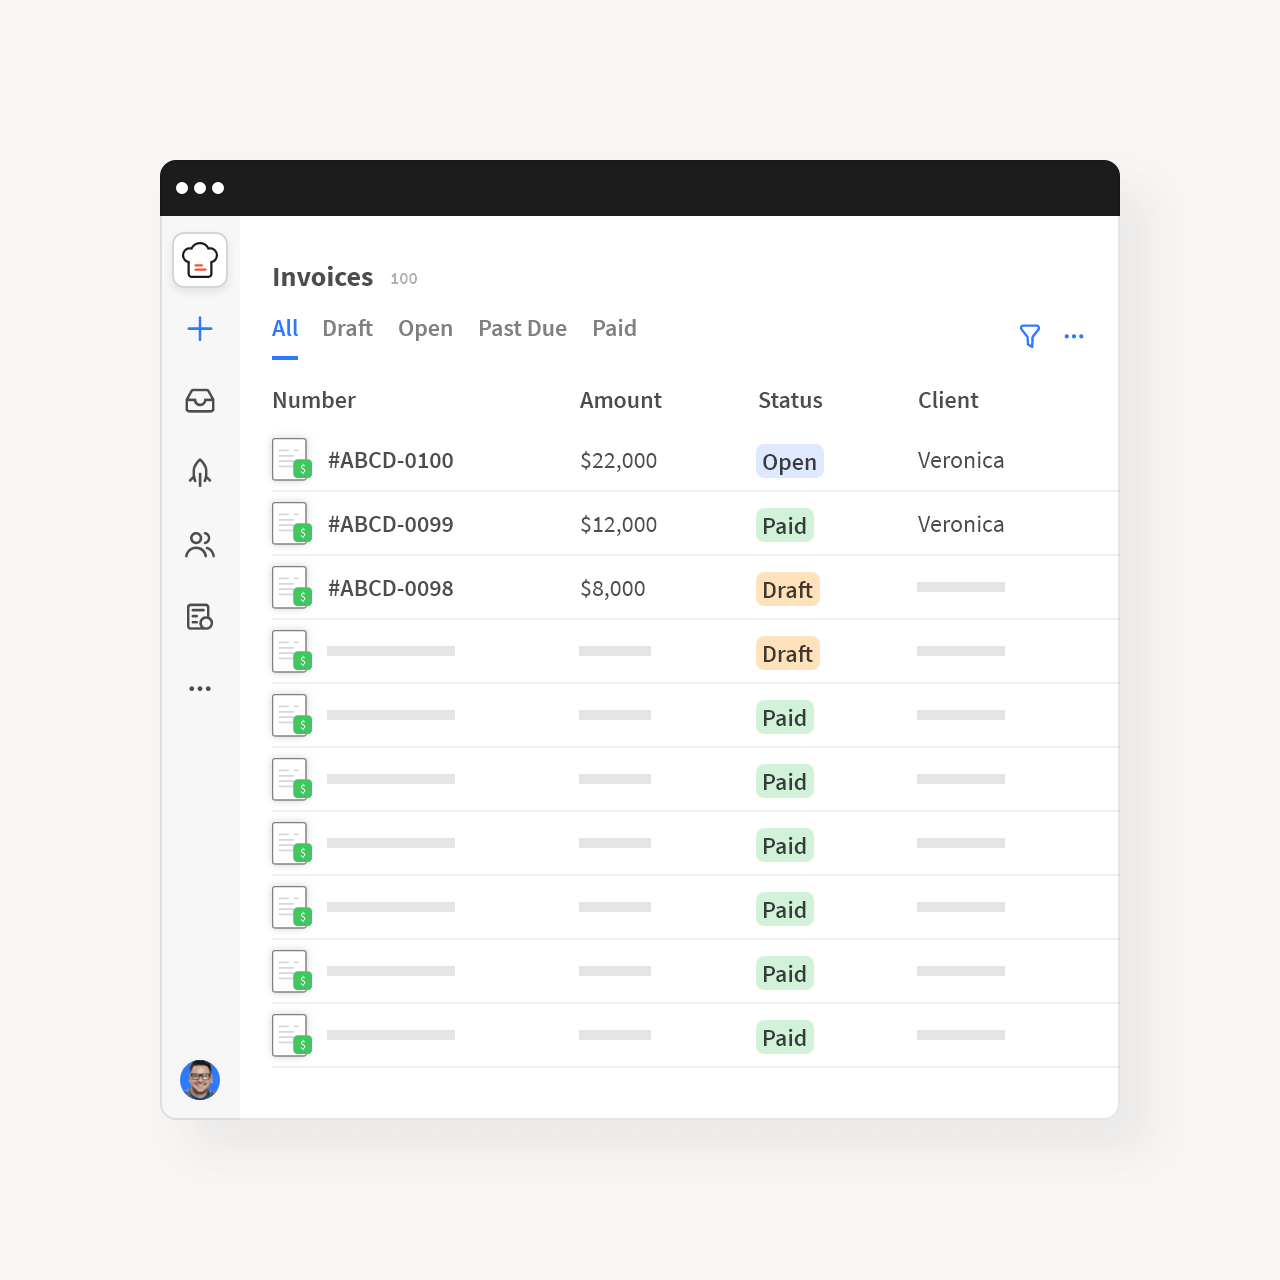Switch to the Draft tab
Screen dimensions: 1280x1280
[347, 328]
